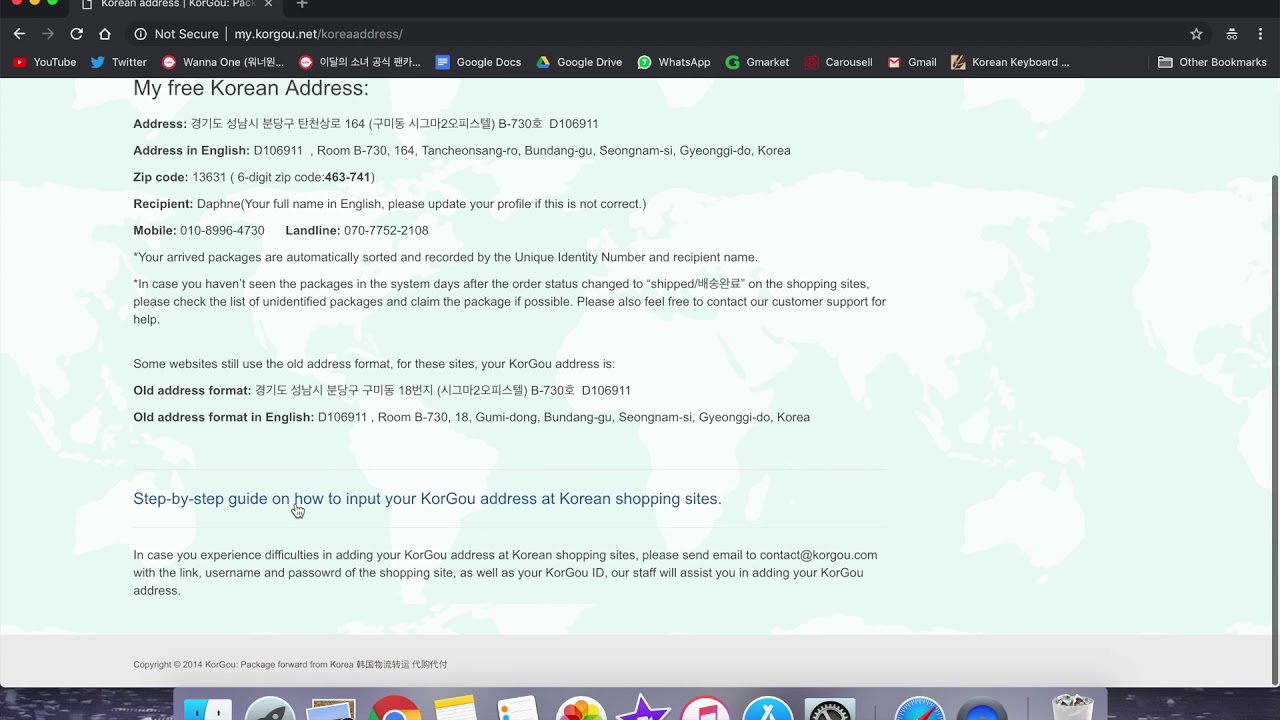Open the Gmail bookmark
This screenshot has height=720, width=1280.
pyautogui.click(x=912, y=62)
